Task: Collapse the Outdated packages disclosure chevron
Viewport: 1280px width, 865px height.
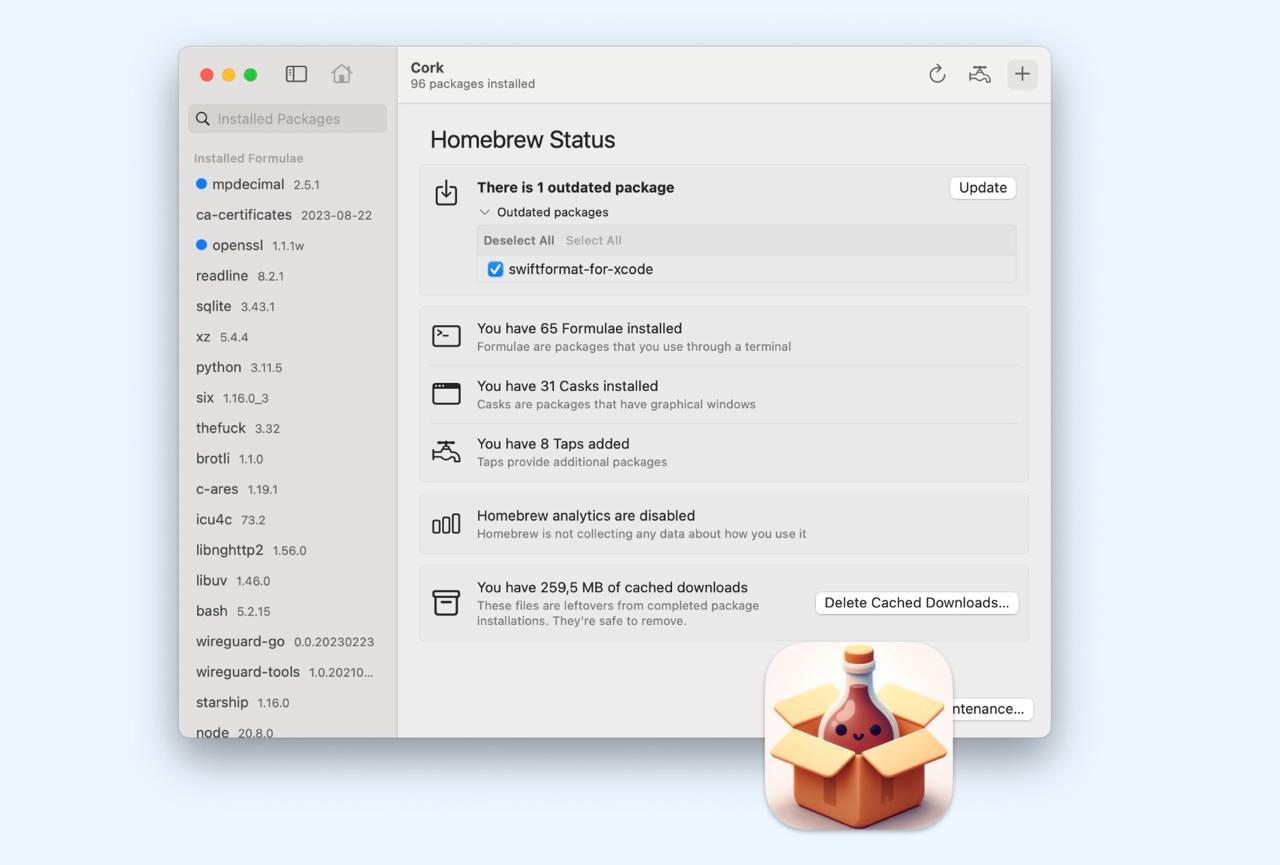Action: click(485, 212)
